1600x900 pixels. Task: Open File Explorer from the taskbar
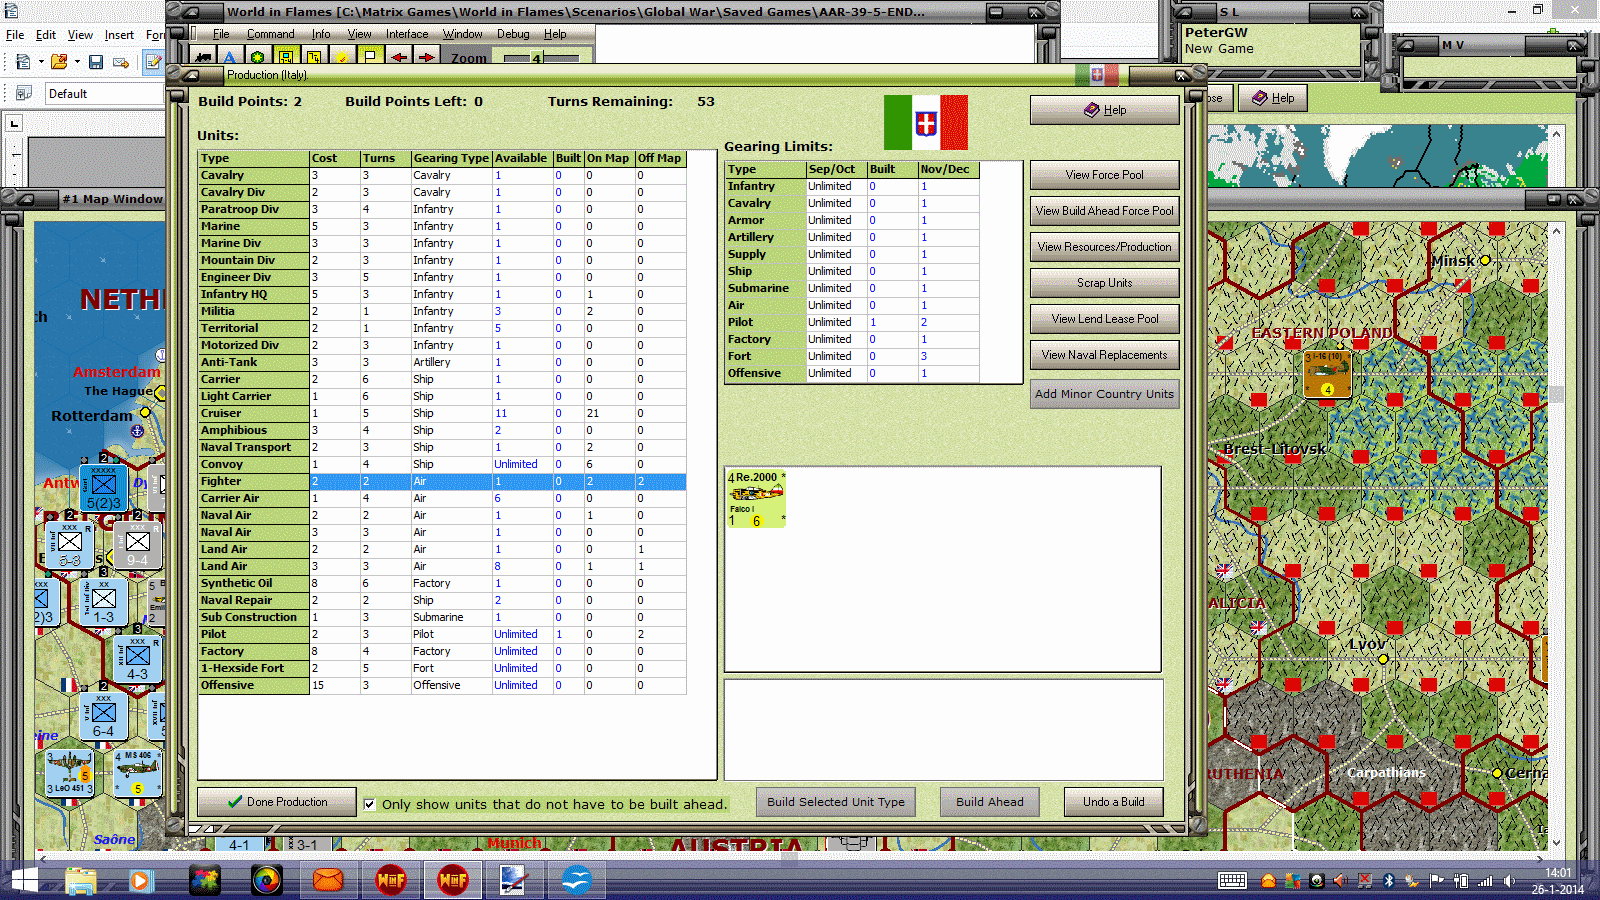pos(82,880)
